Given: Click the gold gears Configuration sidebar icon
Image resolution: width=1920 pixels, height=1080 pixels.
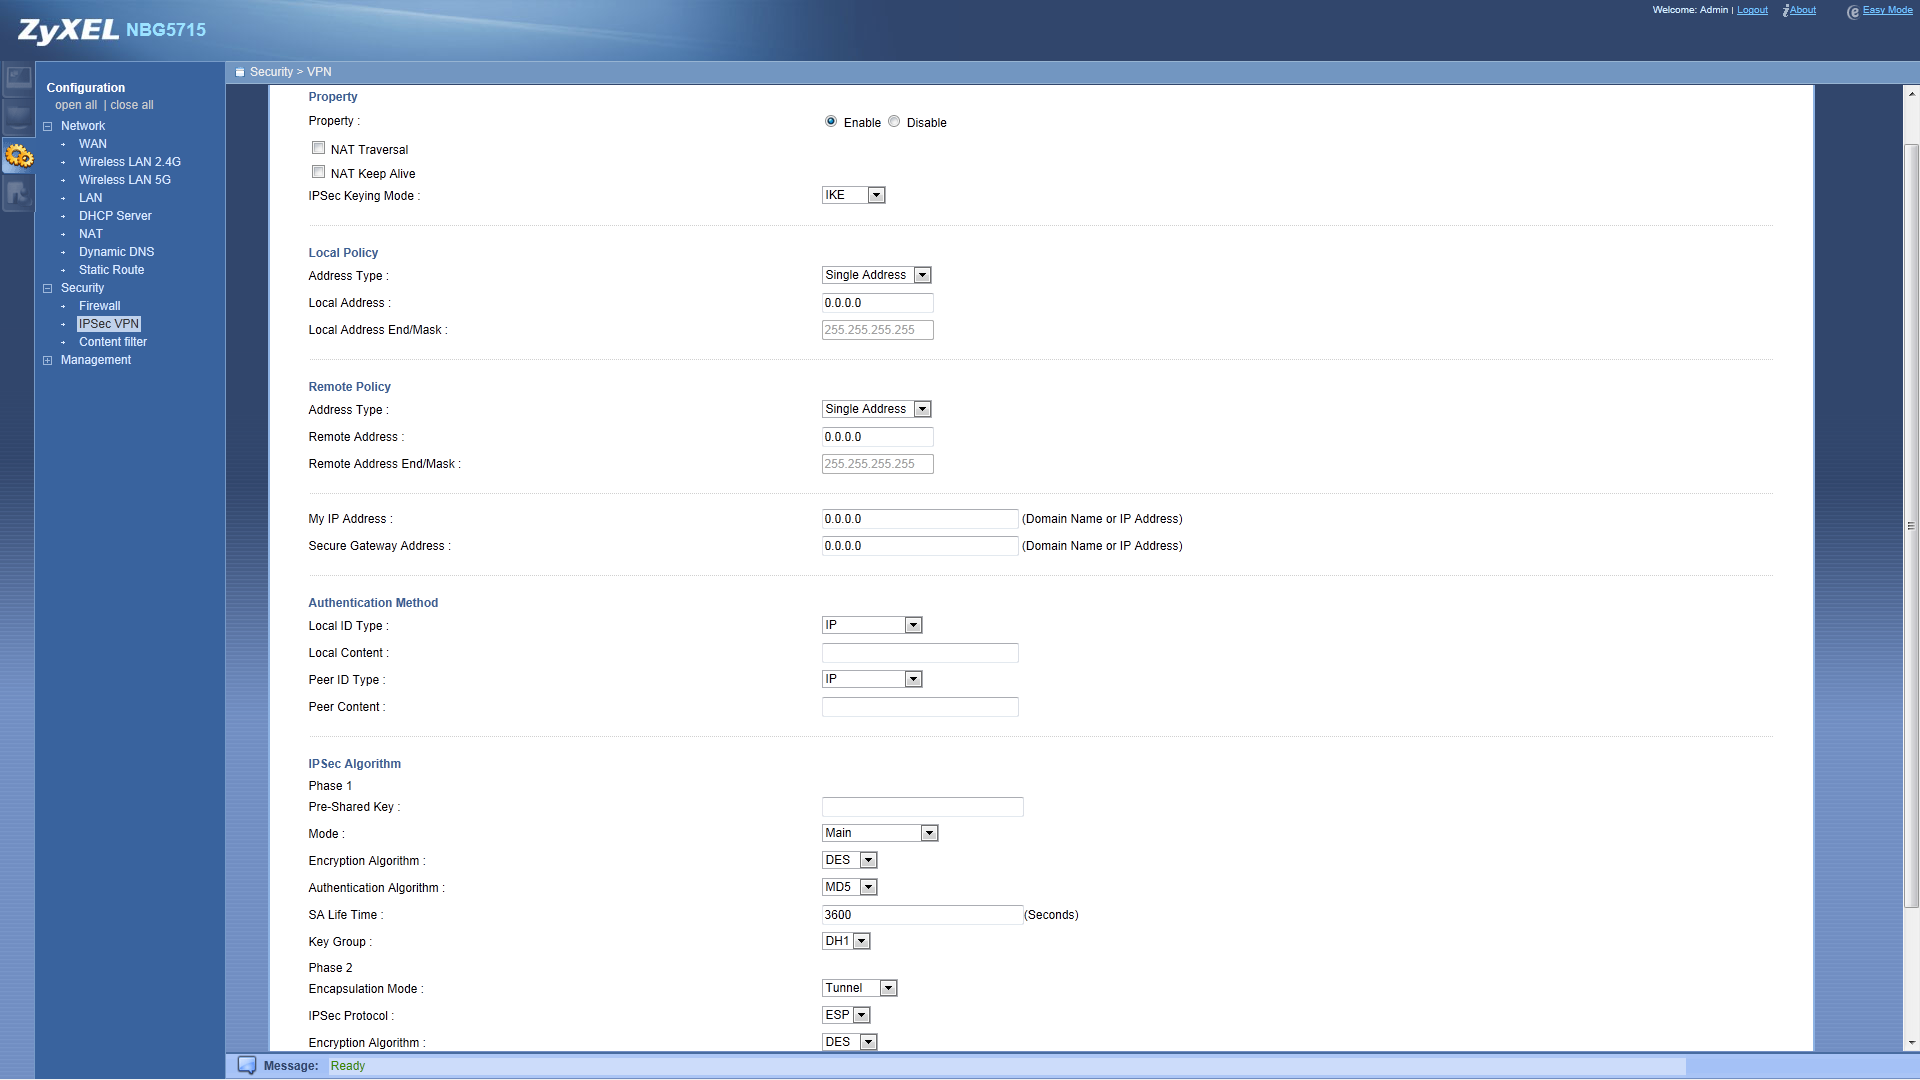Looking at the screenshot, I should point(18,156).
